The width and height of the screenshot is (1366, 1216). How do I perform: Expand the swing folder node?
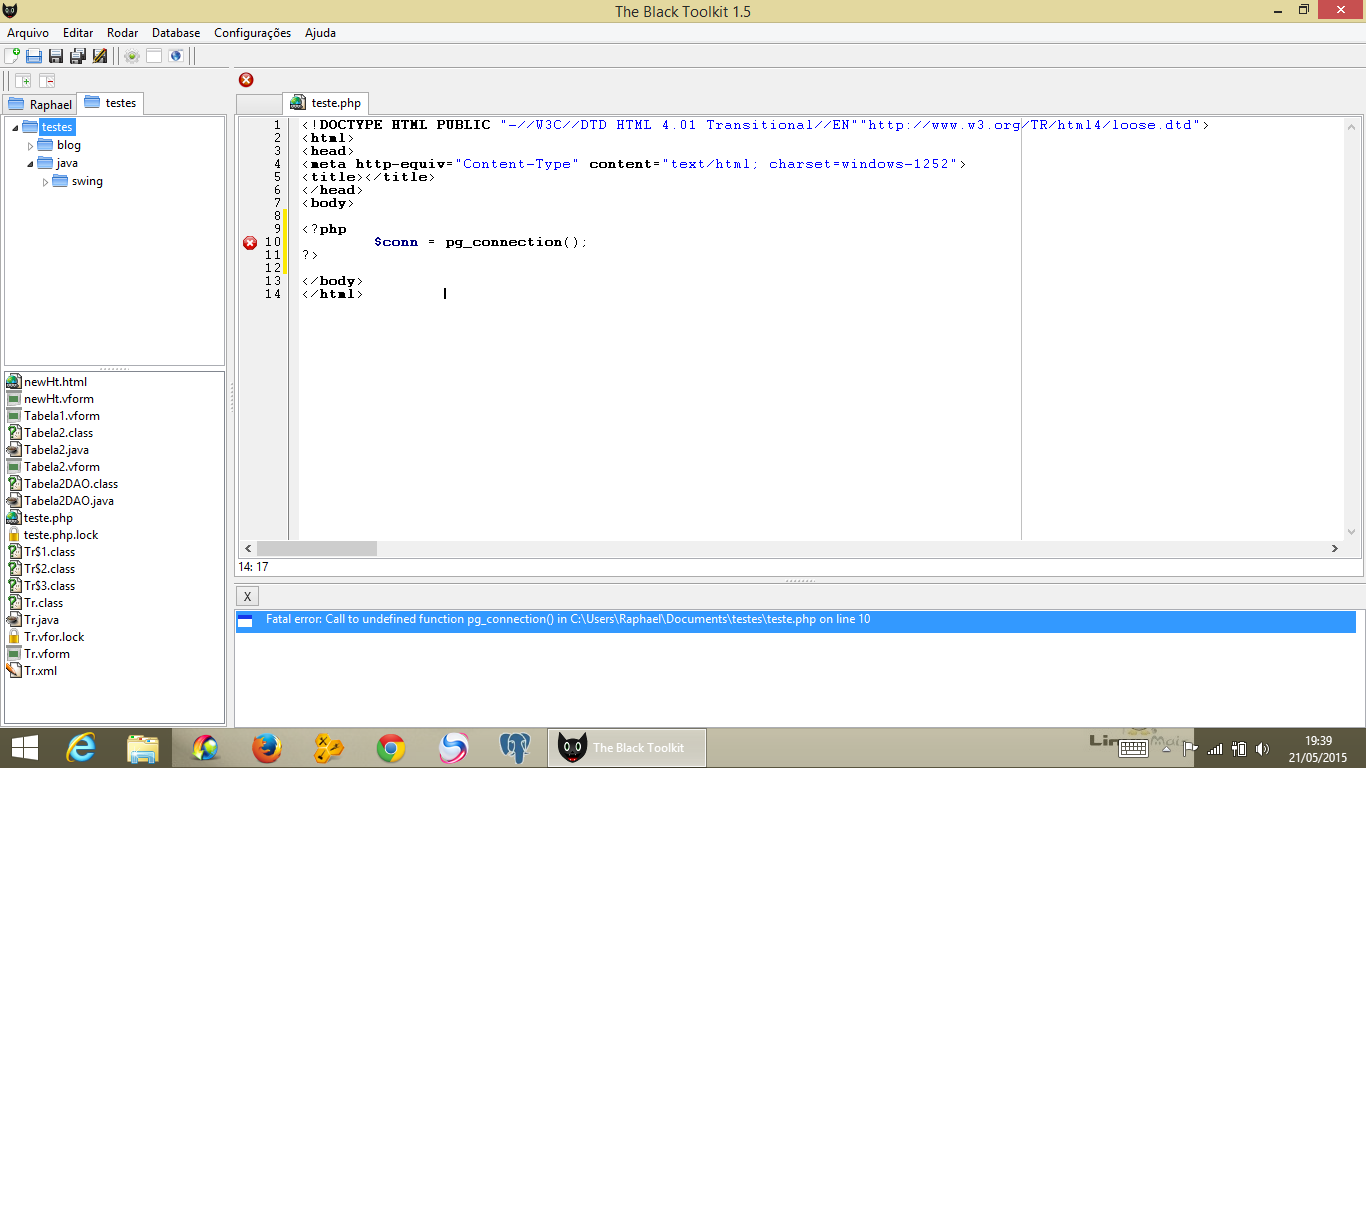tap(45, 181)
